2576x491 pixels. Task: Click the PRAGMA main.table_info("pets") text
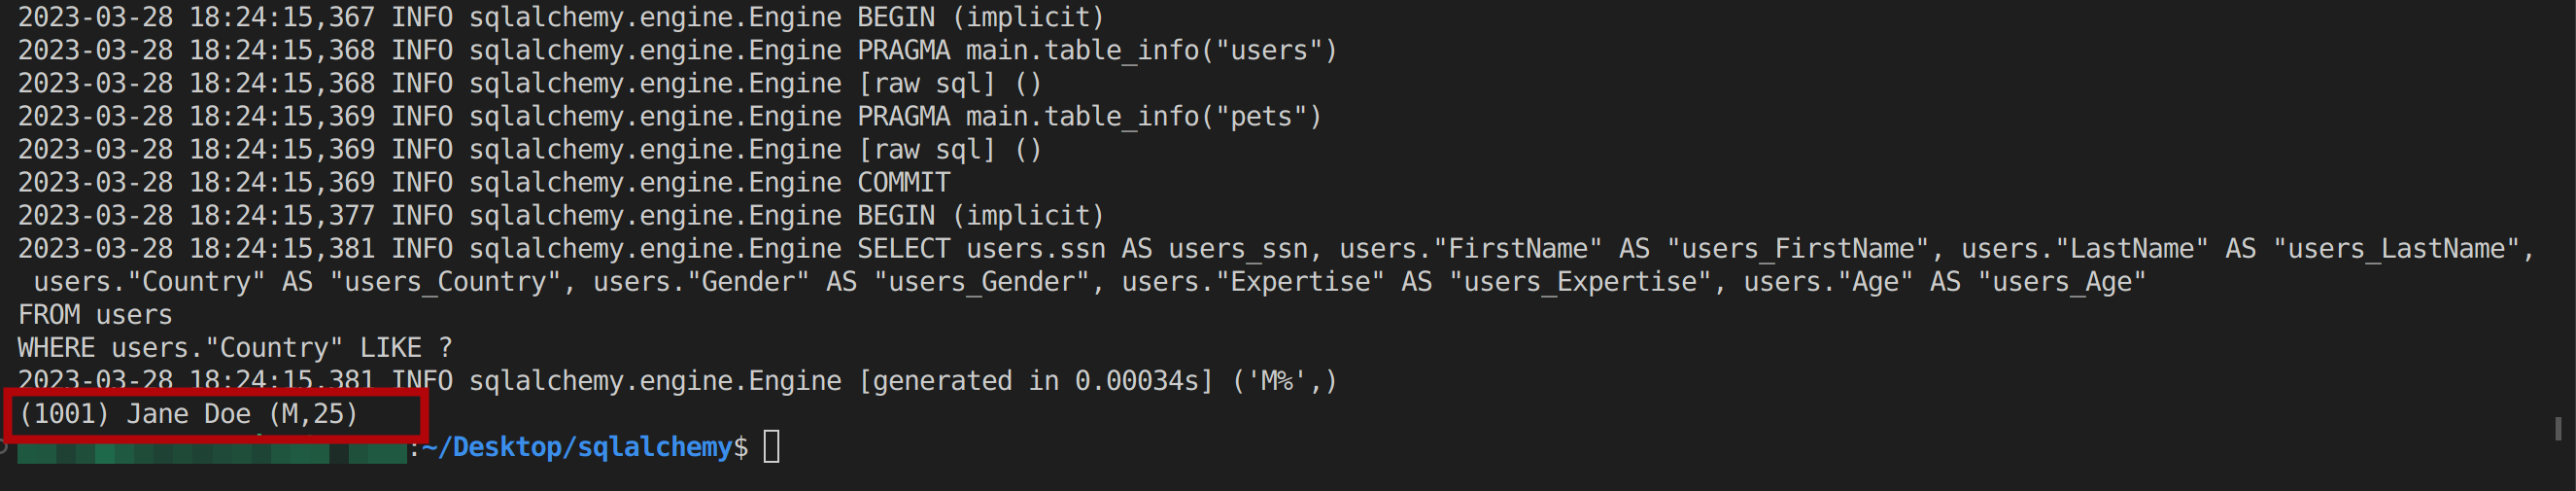pyautogui.click(x=1088, y=116)
